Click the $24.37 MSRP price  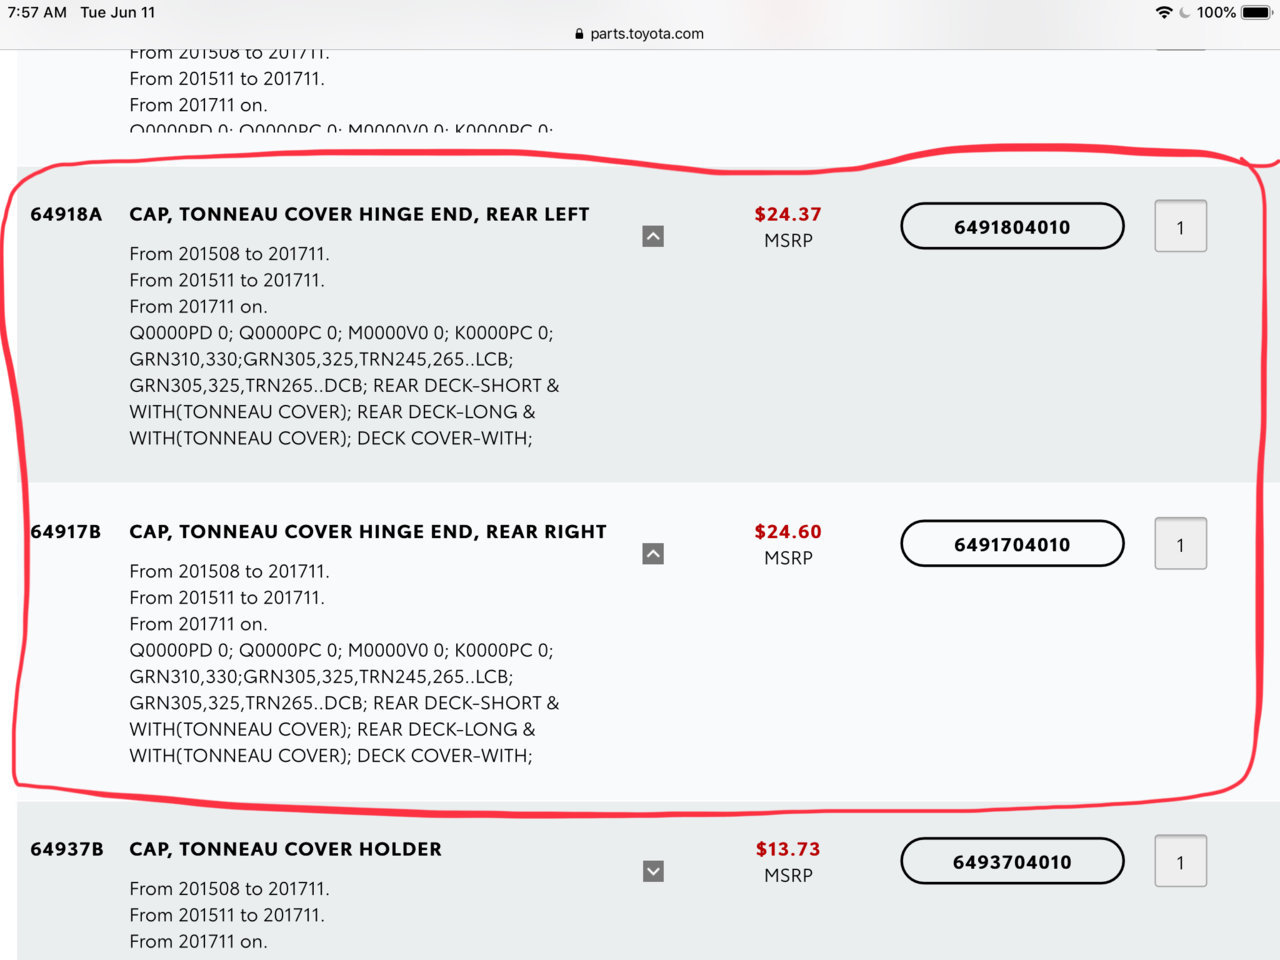pos(788,214)
